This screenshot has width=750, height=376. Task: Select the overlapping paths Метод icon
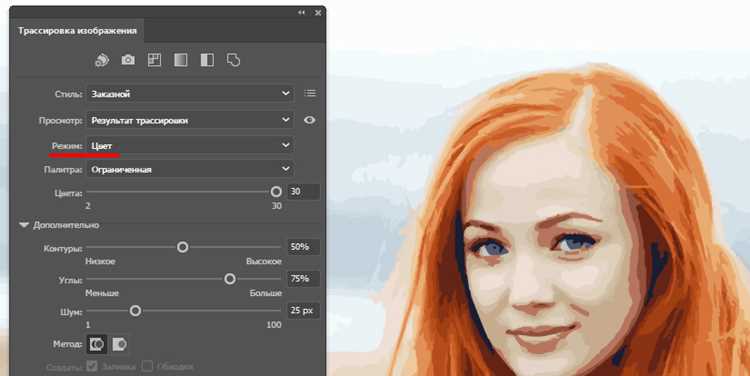[119, 344]
